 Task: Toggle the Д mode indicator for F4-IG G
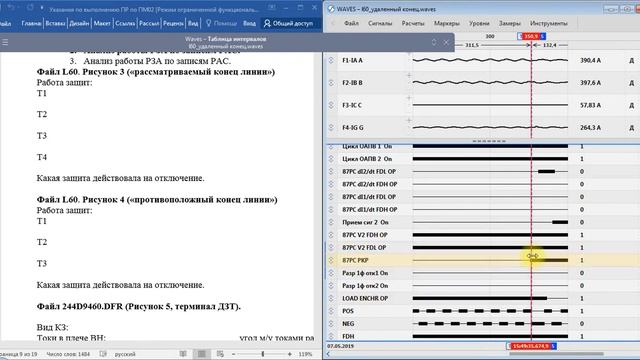[631, 128]
